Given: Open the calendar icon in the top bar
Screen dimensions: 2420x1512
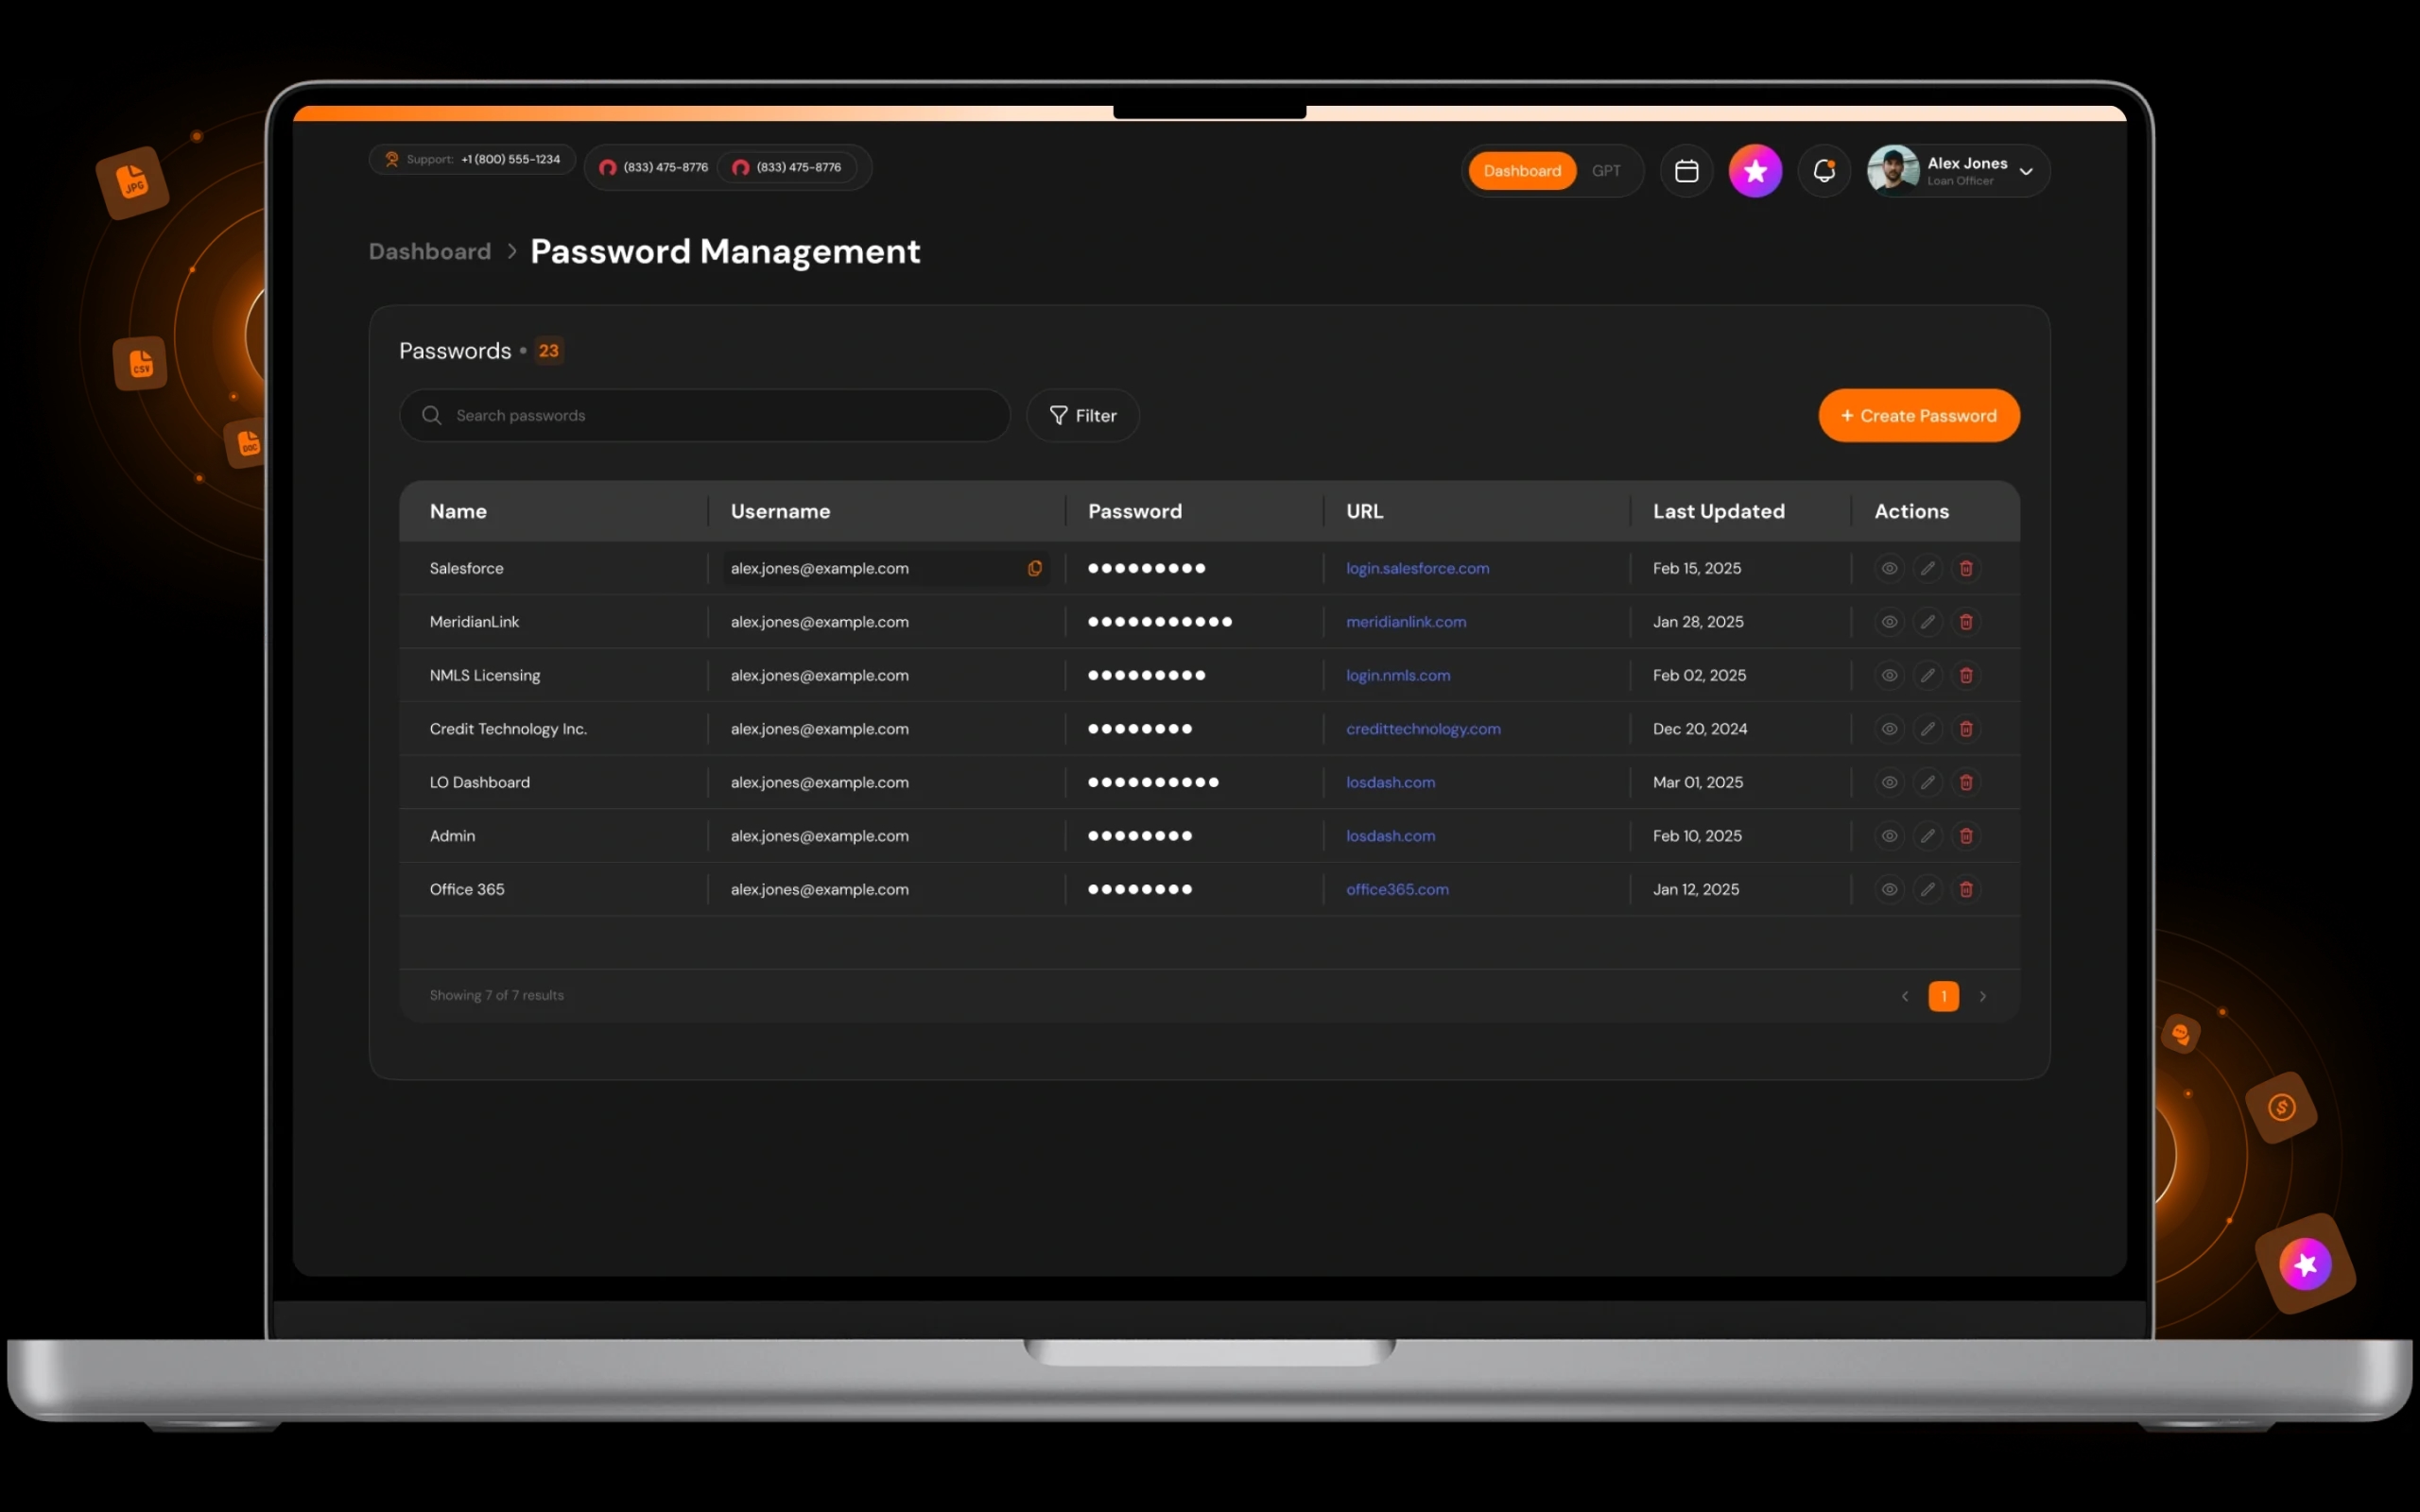Looking at the screenshot, I should tap(1686, 170).
